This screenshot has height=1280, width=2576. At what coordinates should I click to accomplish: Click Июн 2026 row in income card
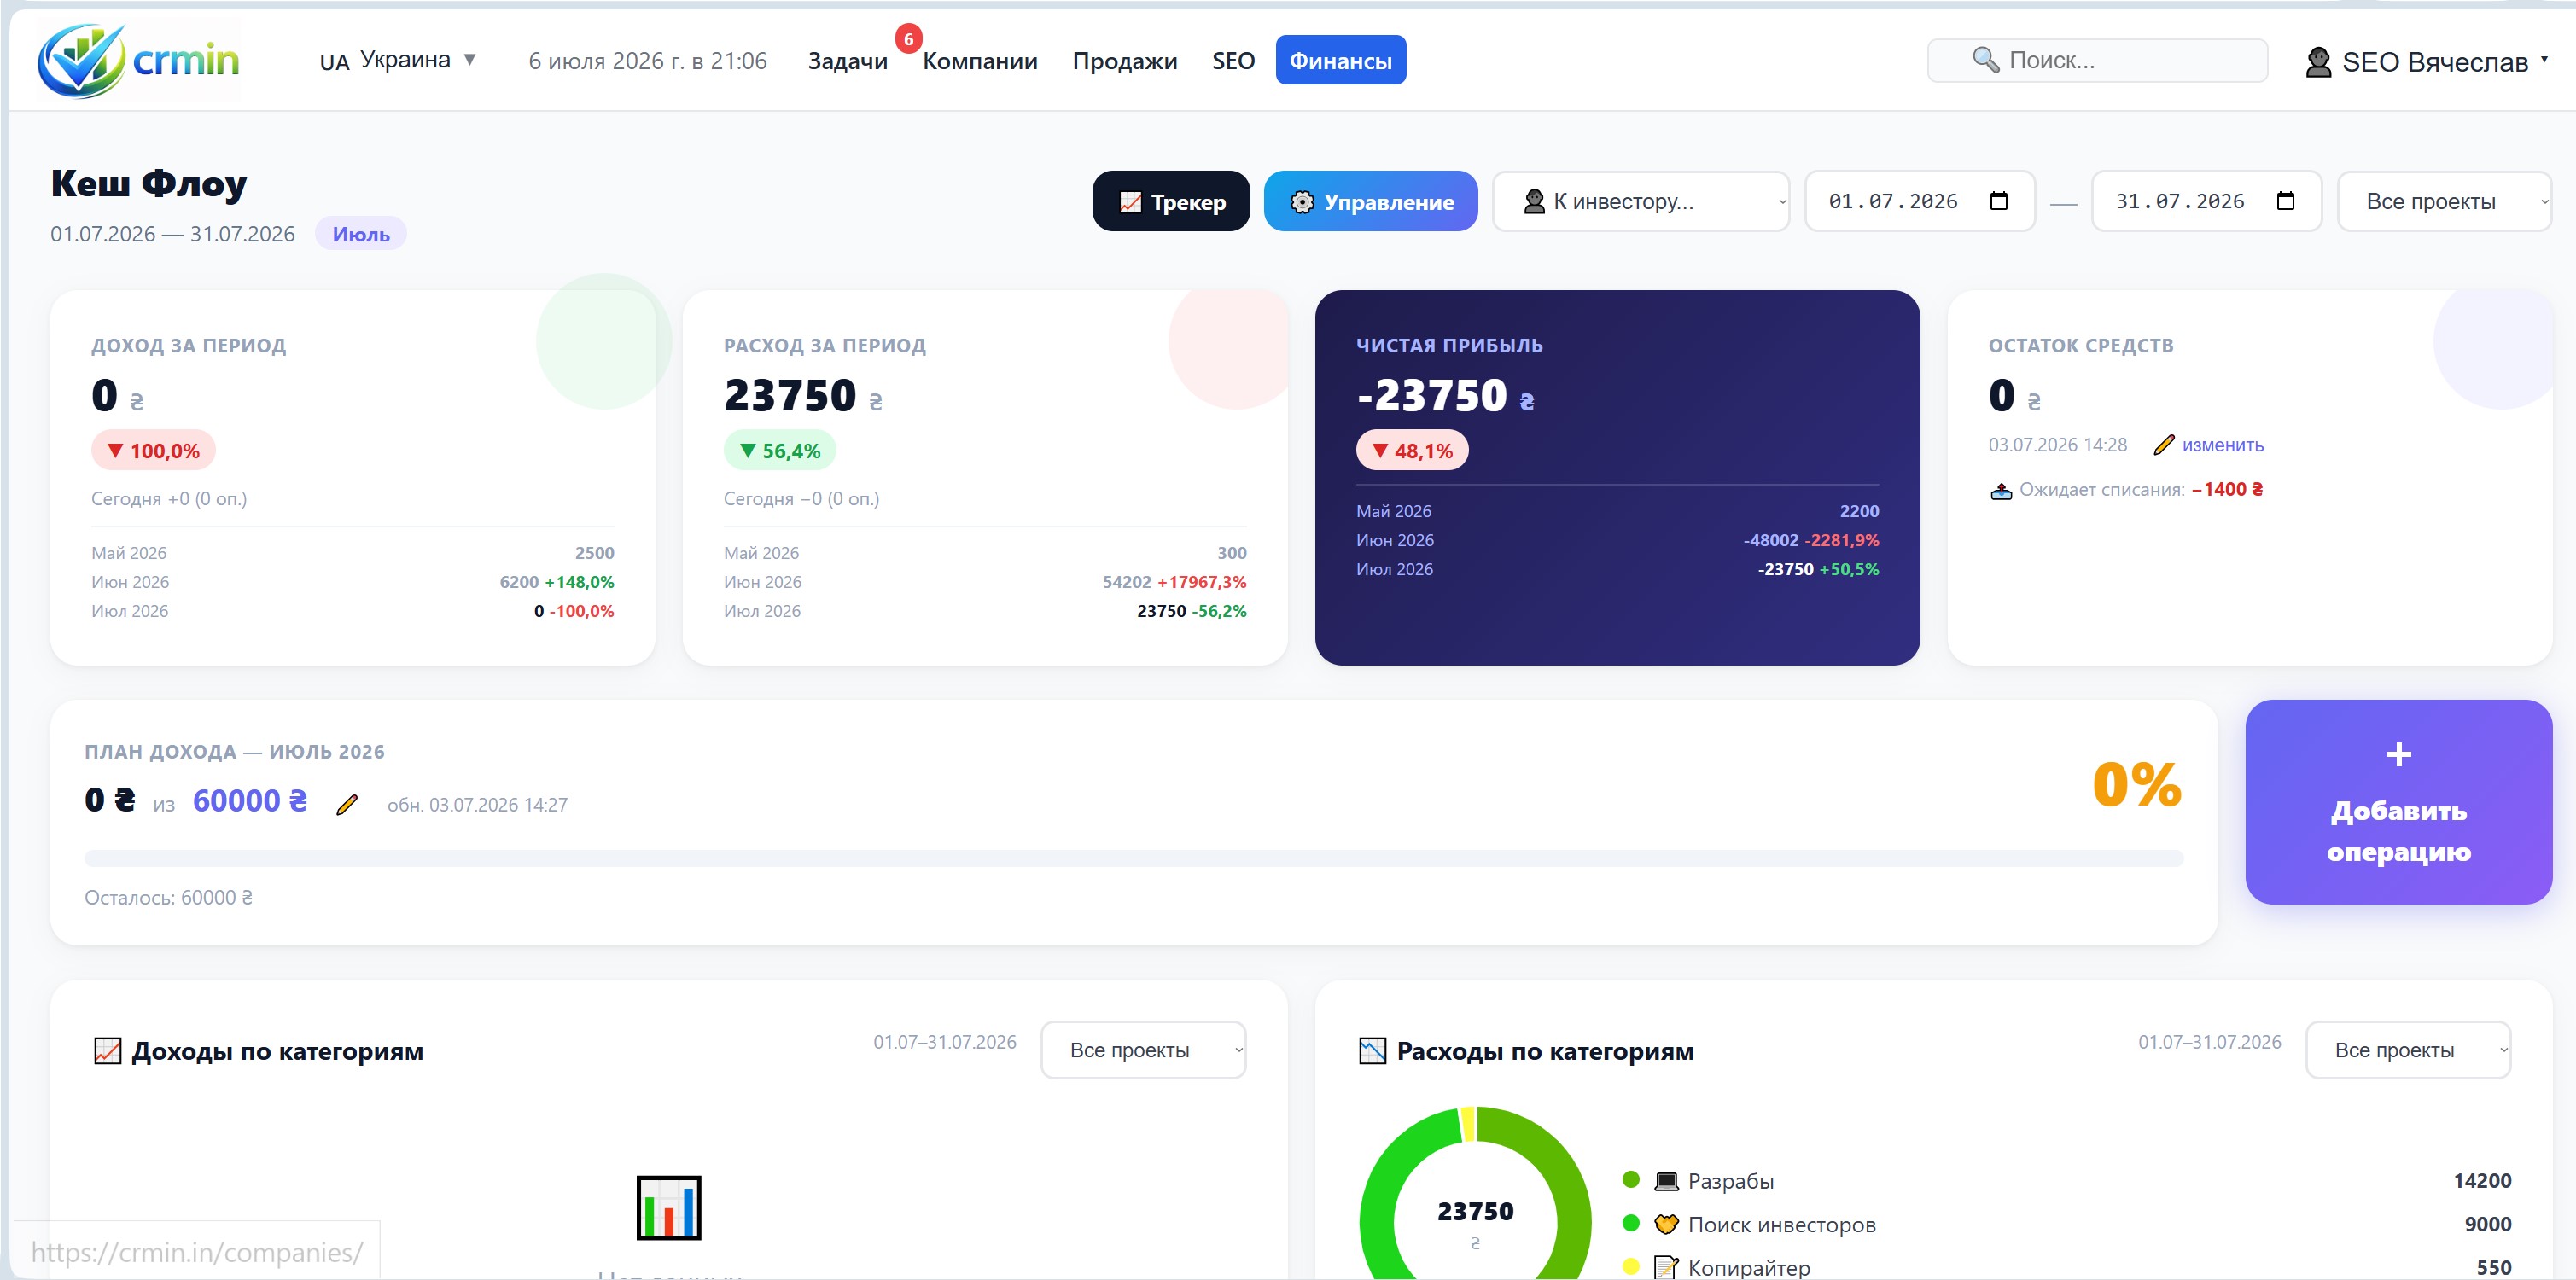[352, 582]
